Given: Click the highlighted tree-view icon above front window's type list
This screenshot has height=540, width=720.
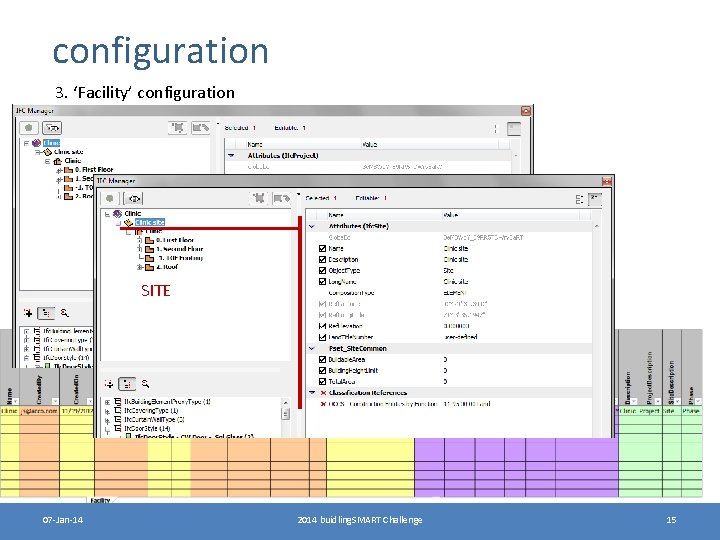Looking at the screenshot, I should click(127, 383).
